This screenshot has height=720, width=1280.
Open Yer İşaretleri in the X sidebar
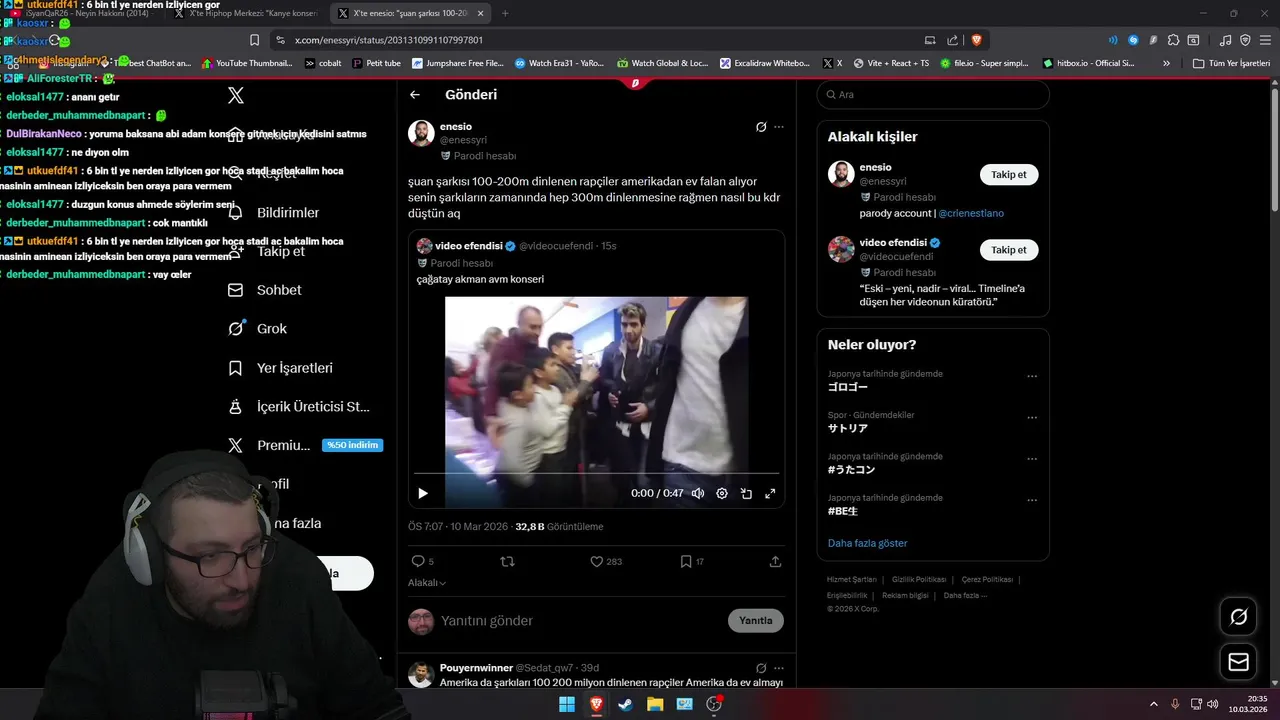[280, 368]
